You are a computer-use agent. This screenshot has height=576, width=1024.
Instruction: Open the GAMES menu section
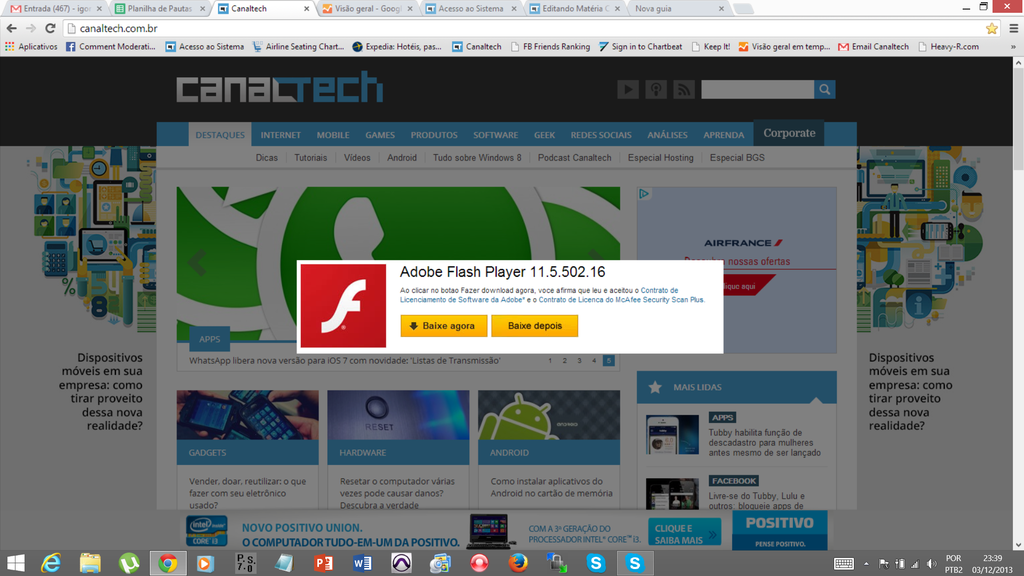[x=380, y=135]
